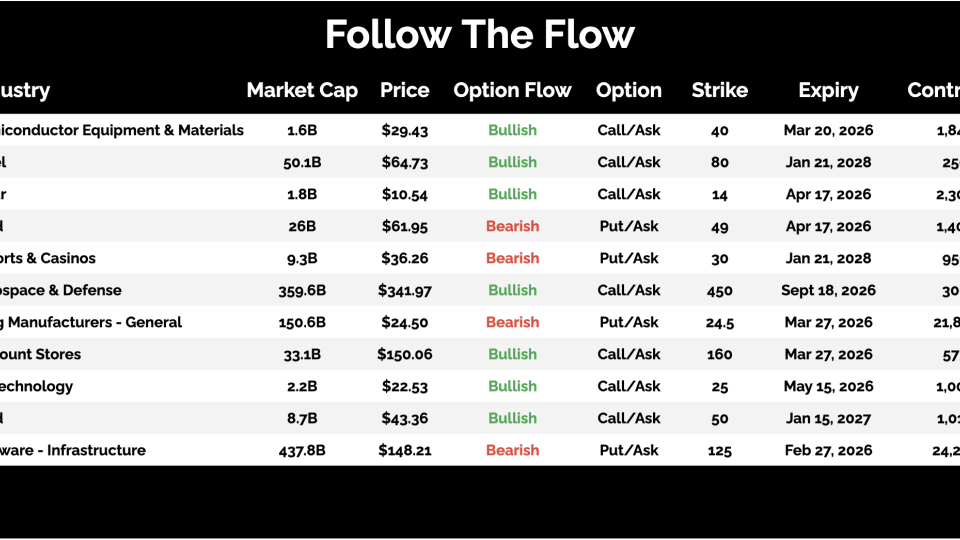Select the $341.97 price cell
This screenshot has width=960, height=540.
point(405,290)
